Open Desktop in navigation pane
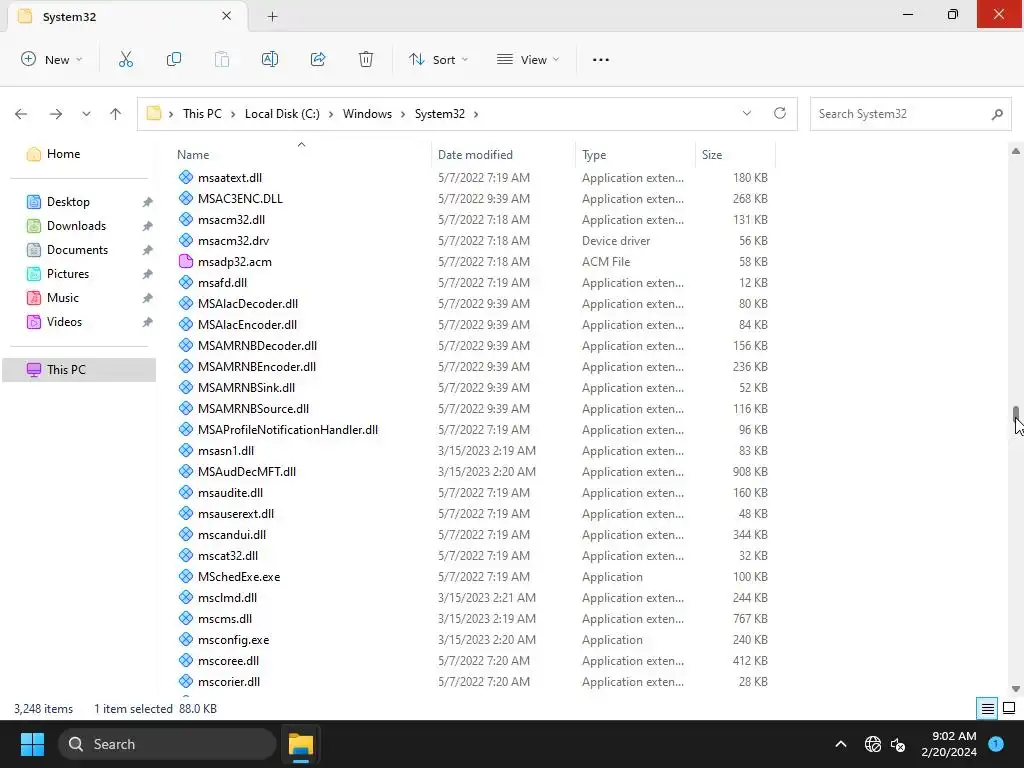Viewport: 1024px width, 768px height. 68,202
